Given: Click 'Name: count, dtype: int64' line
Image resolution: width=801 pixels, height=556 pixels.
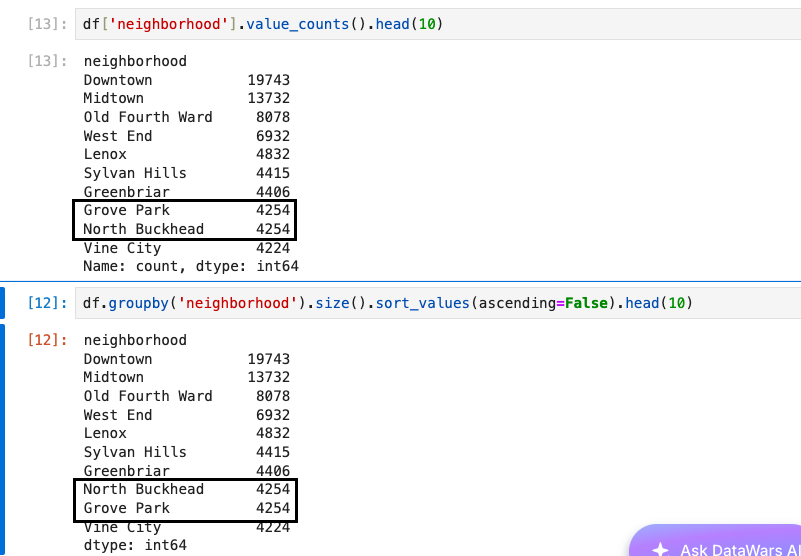Looking at the screenshot, I should click(x=191, y=266).
